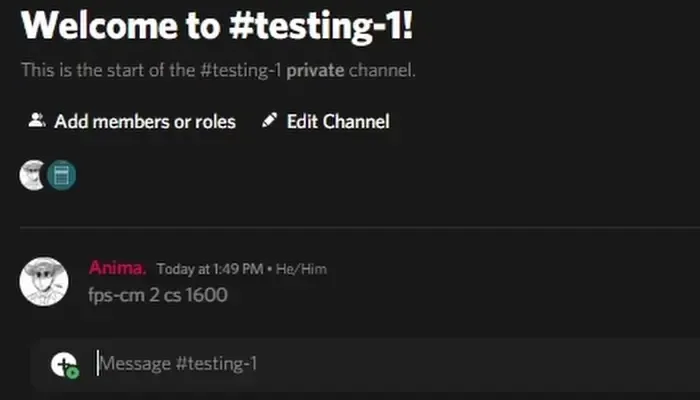Image resolution: width=700 pixels, height=400 pixels.
Task: Click the teal calculator bot avatar
Action: point(61,175)
